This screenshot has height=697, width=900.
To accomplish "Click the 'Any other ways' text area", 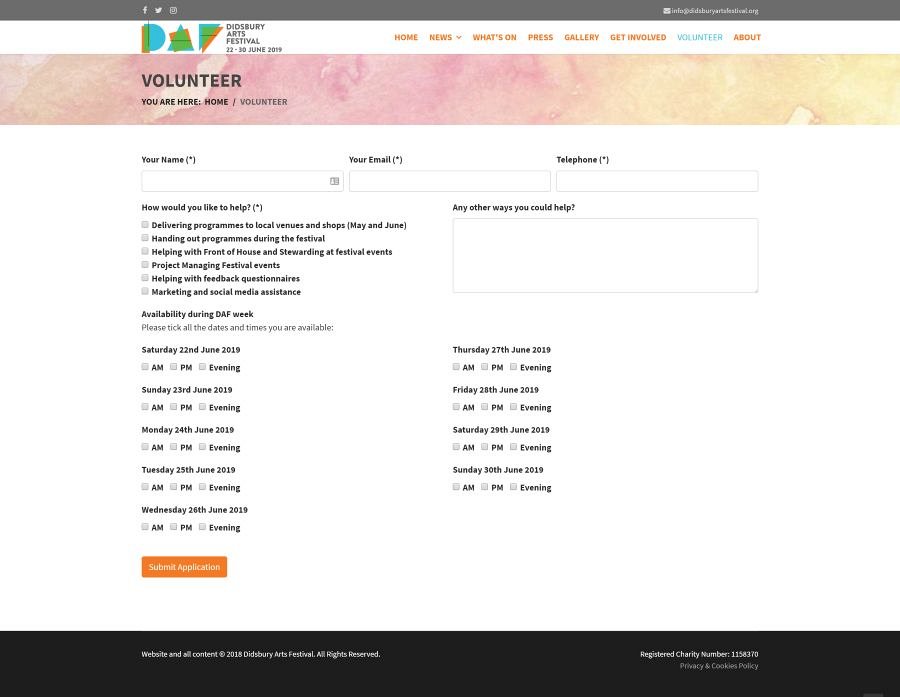I will click(x=605, y=255).
